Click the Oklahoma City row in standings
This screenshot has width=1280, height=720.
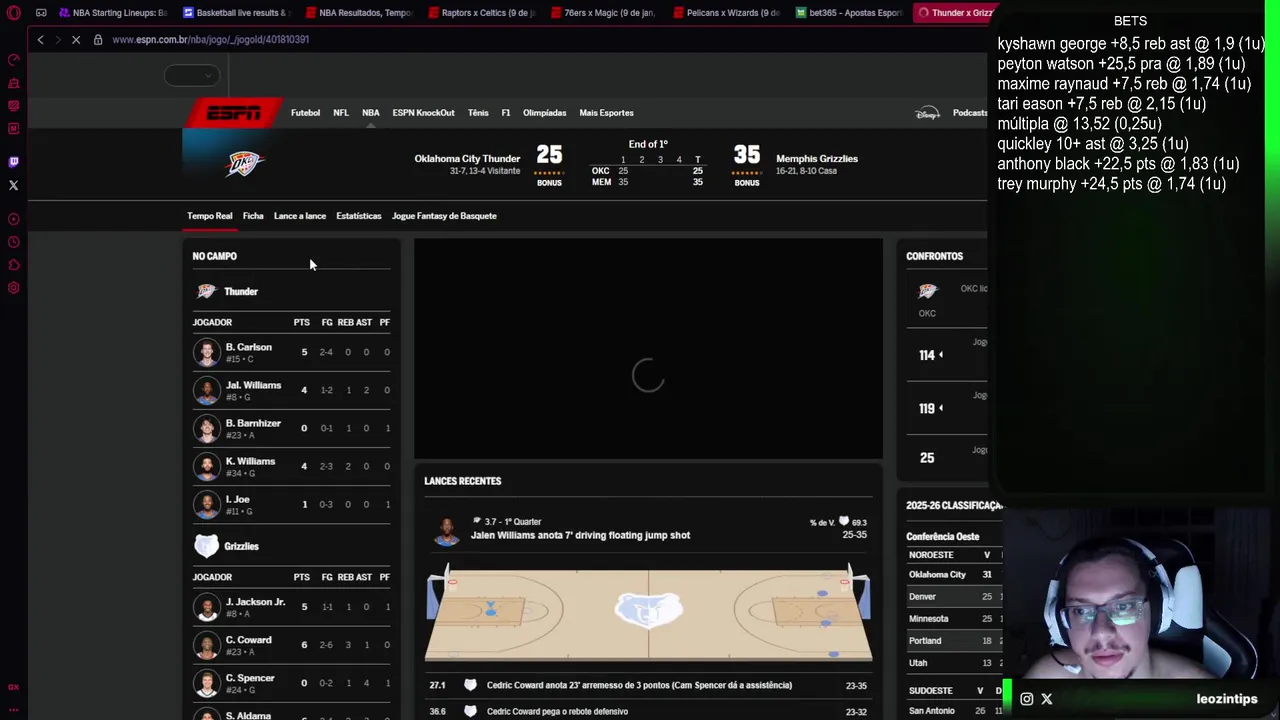coord(953,575)
